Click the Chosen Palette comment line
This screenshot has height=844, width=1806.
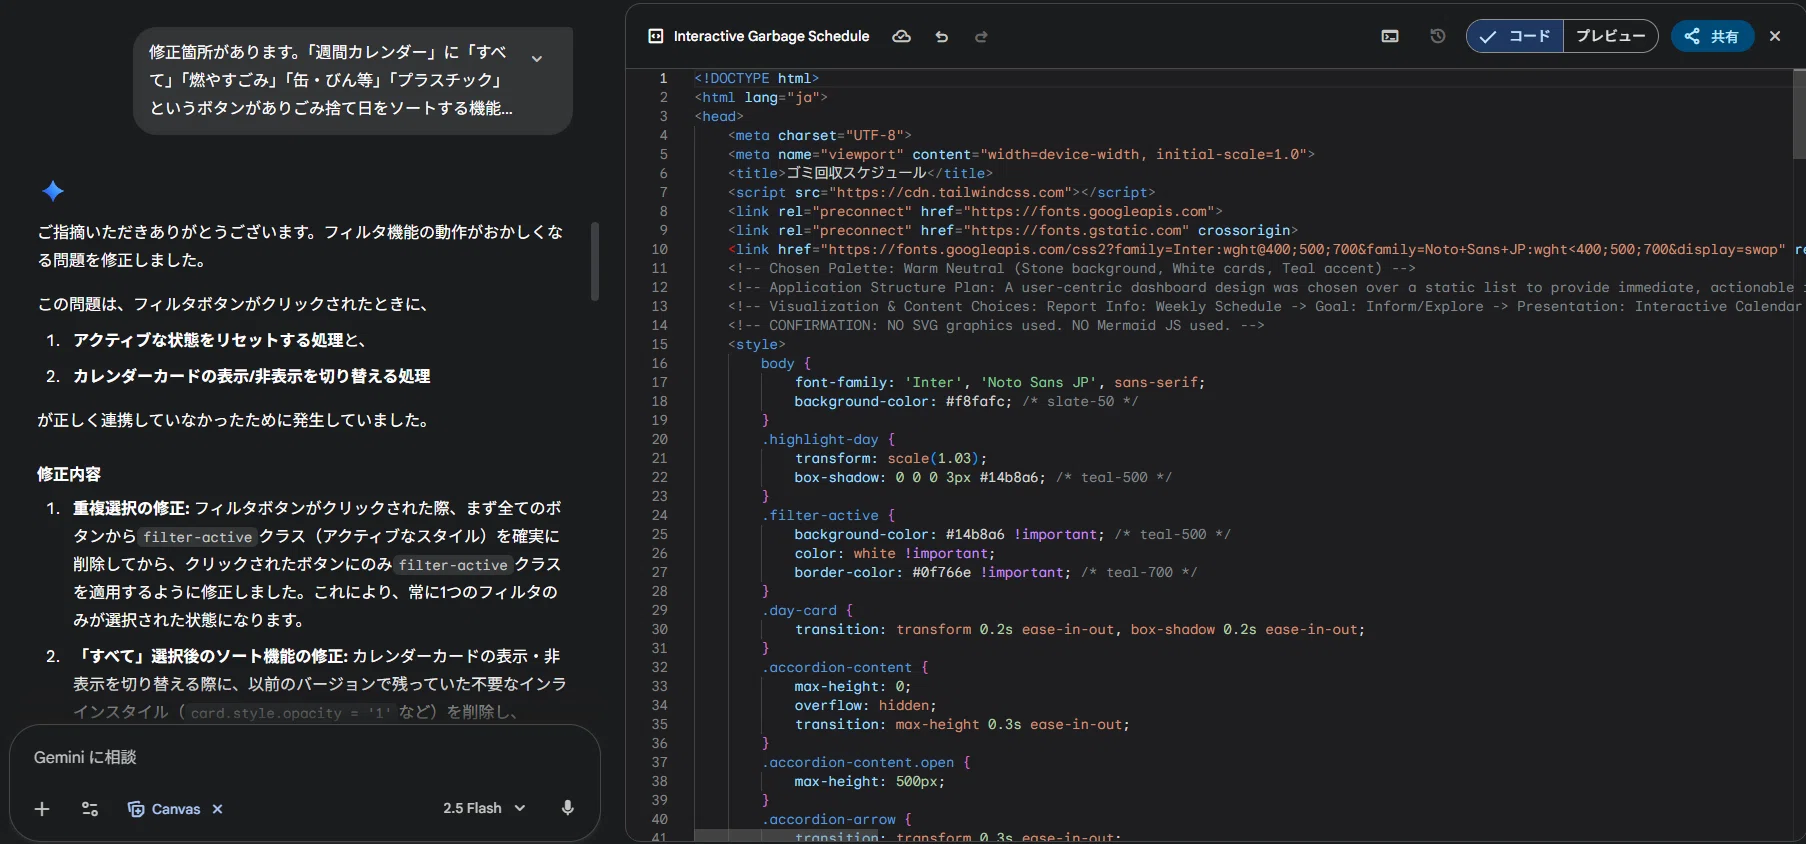click(1071, 268)
